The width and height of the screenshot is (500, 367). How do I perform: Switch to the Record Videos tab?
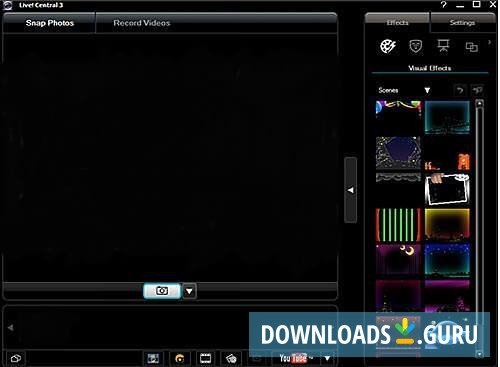[142, 23]
